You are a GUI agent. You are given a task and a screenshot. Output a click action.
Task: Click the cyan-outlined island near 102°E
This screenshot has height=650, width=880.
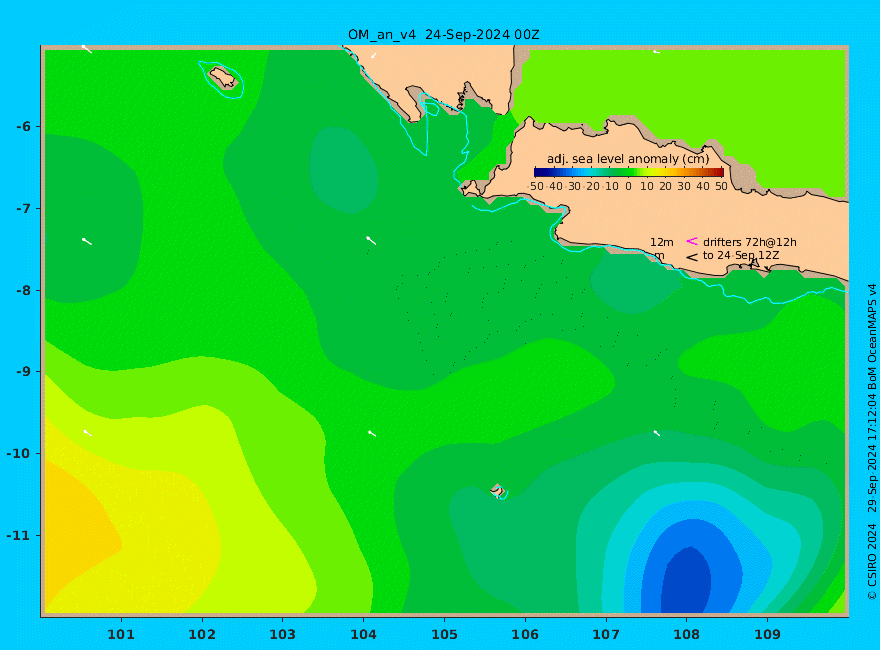click(x=223, y=78)
